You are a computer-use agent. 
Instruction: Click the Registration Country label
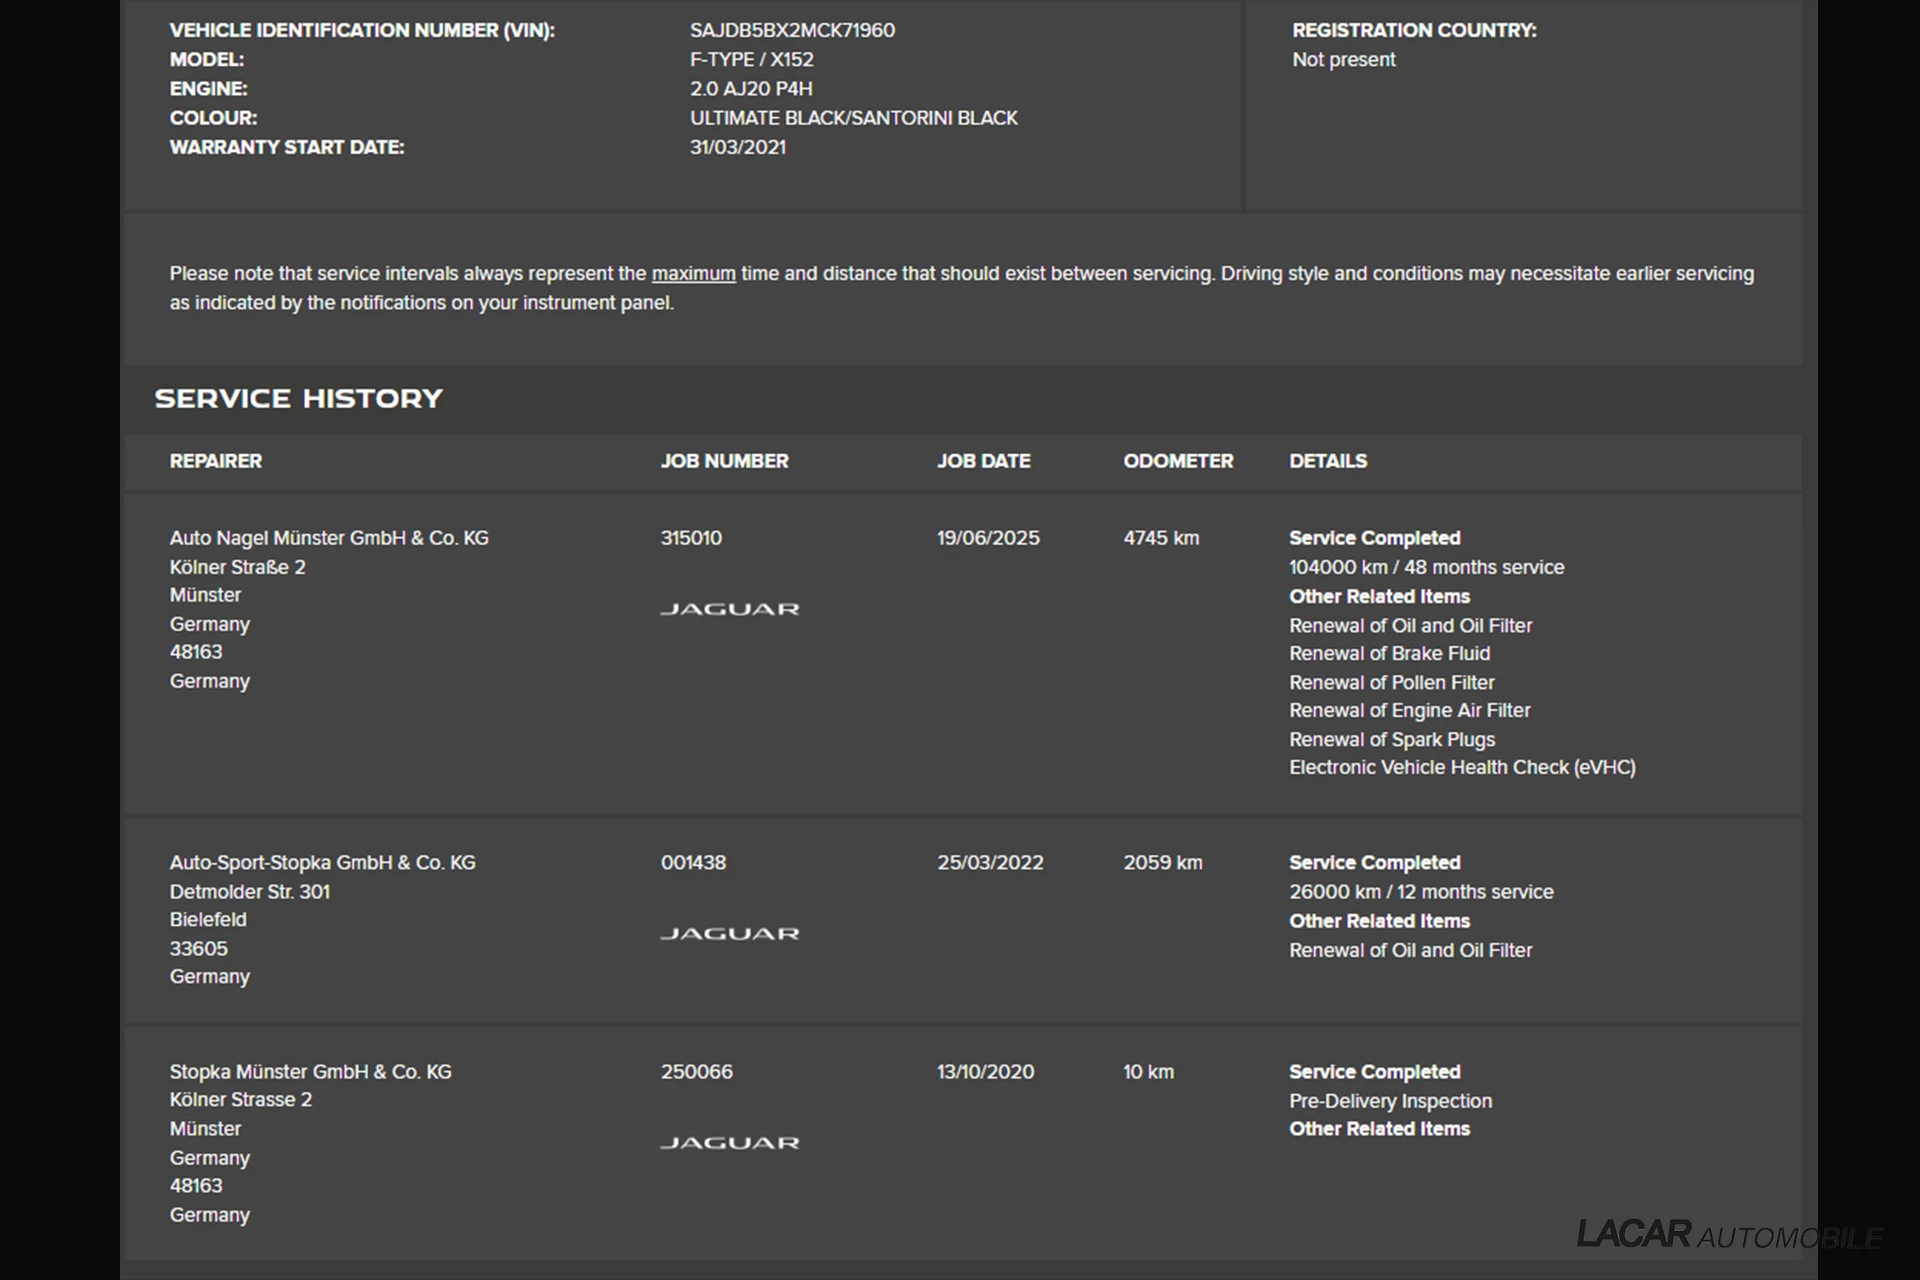[1414, 31]
